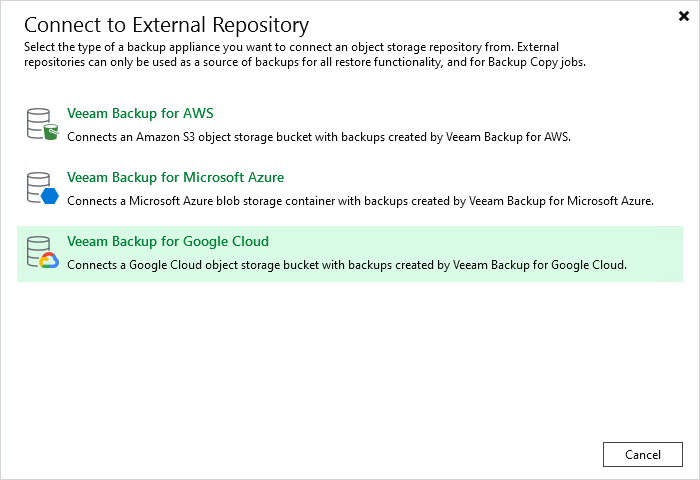Open Veeam Backup for AWS option
The height and width of the screenshot is (480, 700).
140,113
